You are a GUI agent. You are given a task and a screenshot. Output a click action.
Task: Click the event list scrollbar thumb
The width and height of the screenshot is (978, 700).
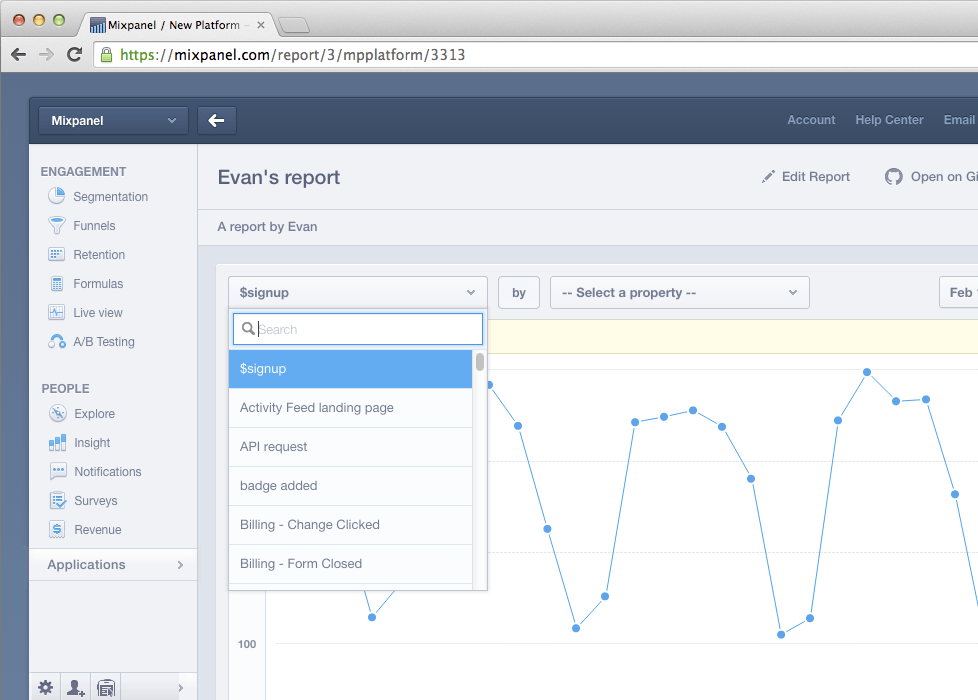(480, 362)
